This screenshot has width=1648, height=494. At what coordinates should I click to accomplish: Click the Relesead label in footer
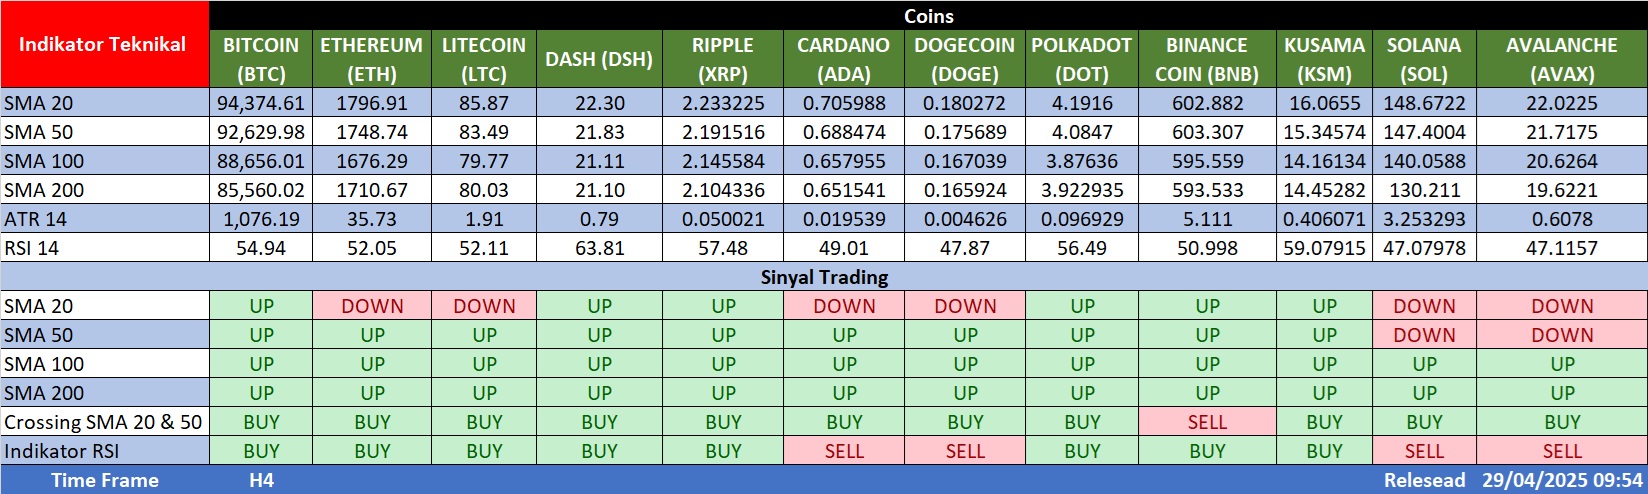point(1424,480)
